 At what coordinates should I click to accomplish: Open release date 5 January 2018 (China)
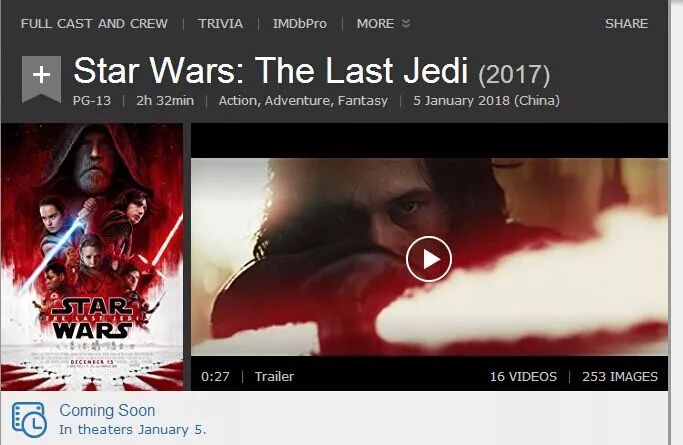tap(487, 101)
